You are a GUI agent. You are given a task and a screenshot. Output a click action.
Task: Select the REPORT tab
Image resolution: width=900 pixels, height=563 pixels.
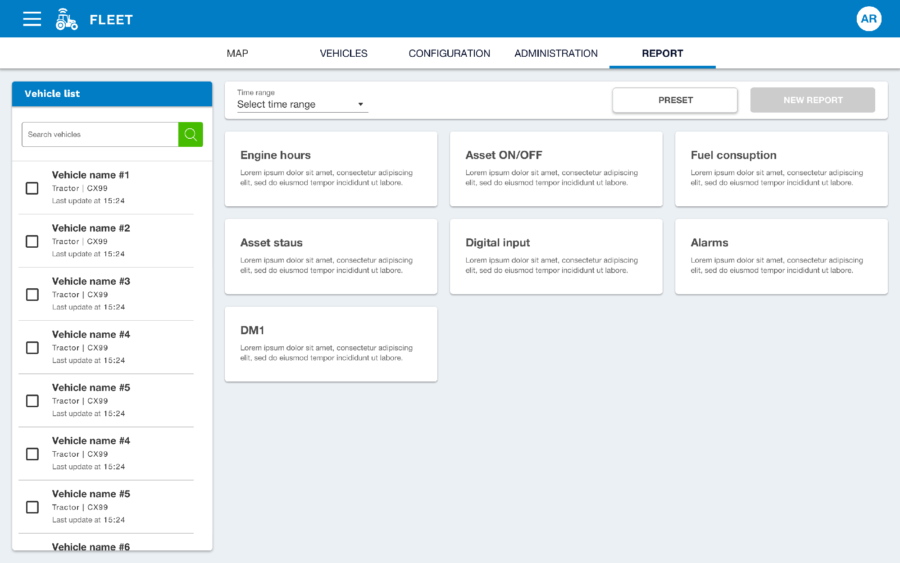[662, 53]
